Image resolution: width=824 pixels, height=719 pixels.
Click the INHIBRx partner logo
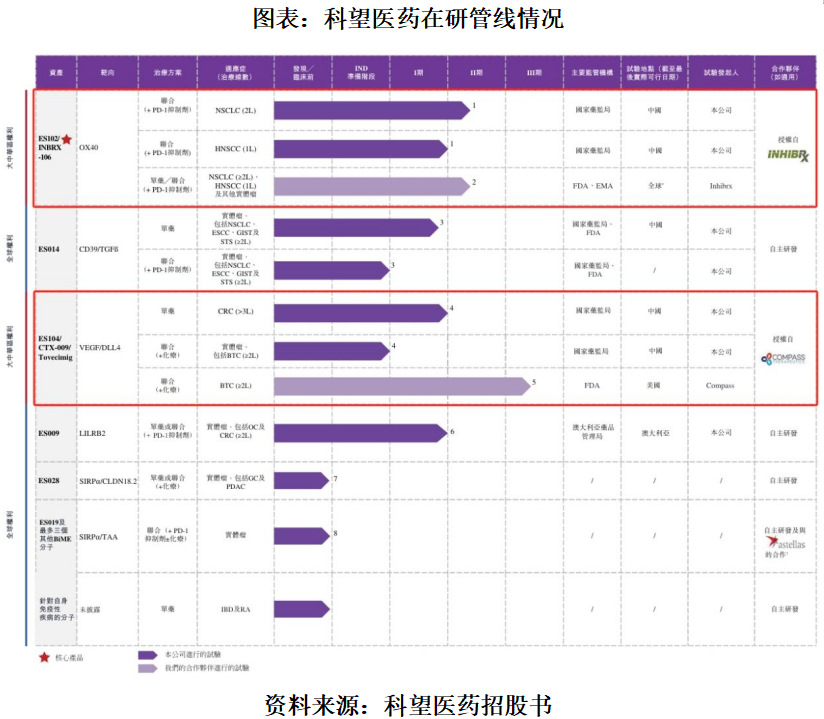click(788, 155)
